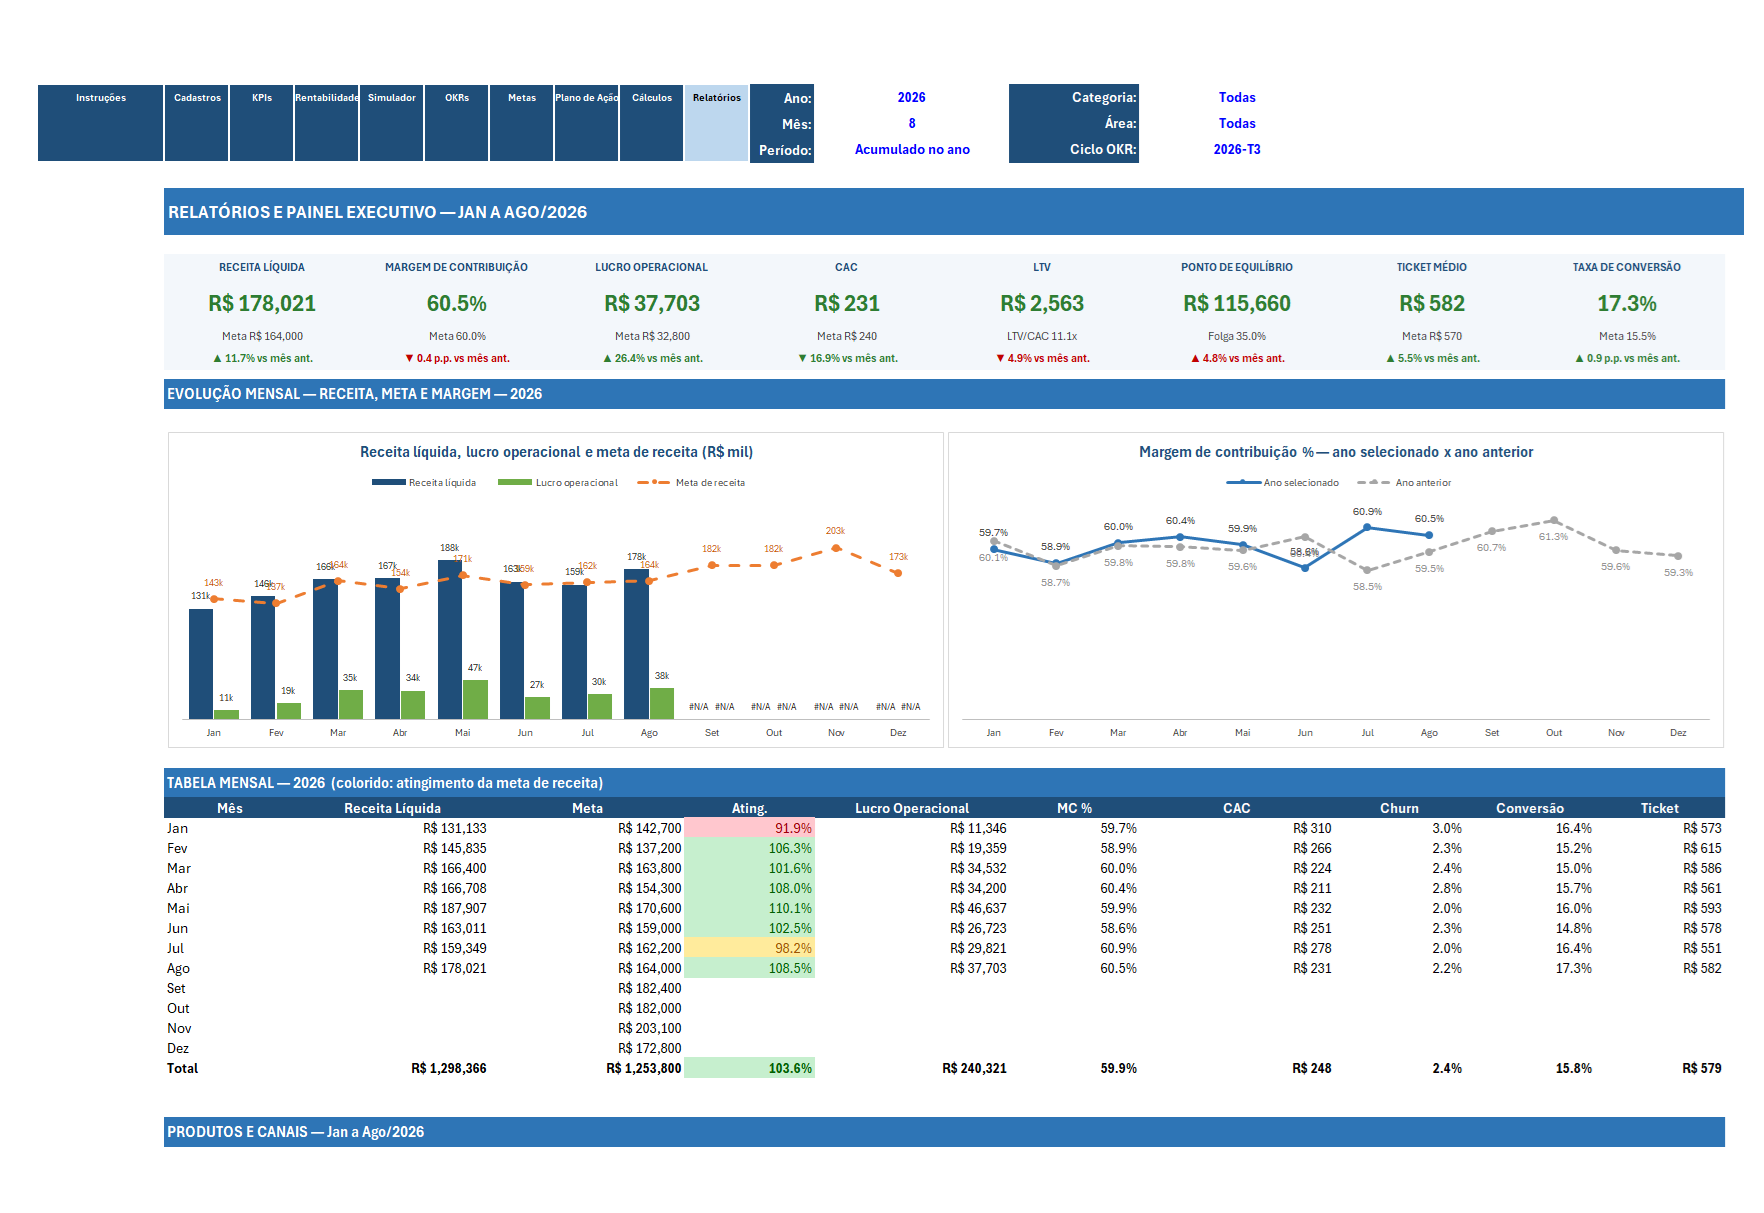Select 'Lucro operacional' chart legend entry
The width and height of the screenshot is (1764, 1213).
point(558,483)
